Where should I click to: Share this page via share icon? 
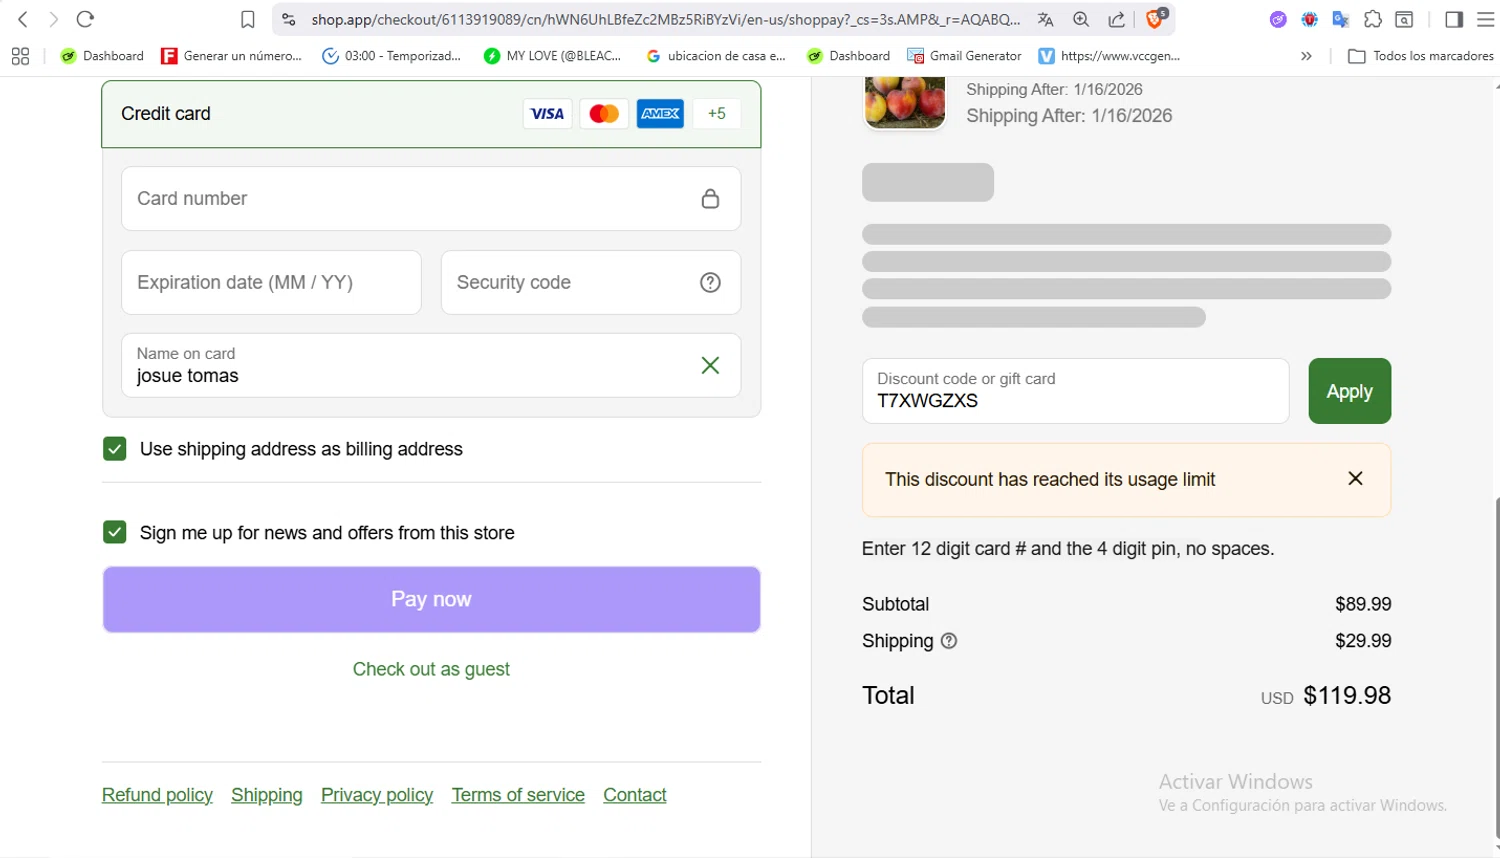click(x=1117, y=19)
